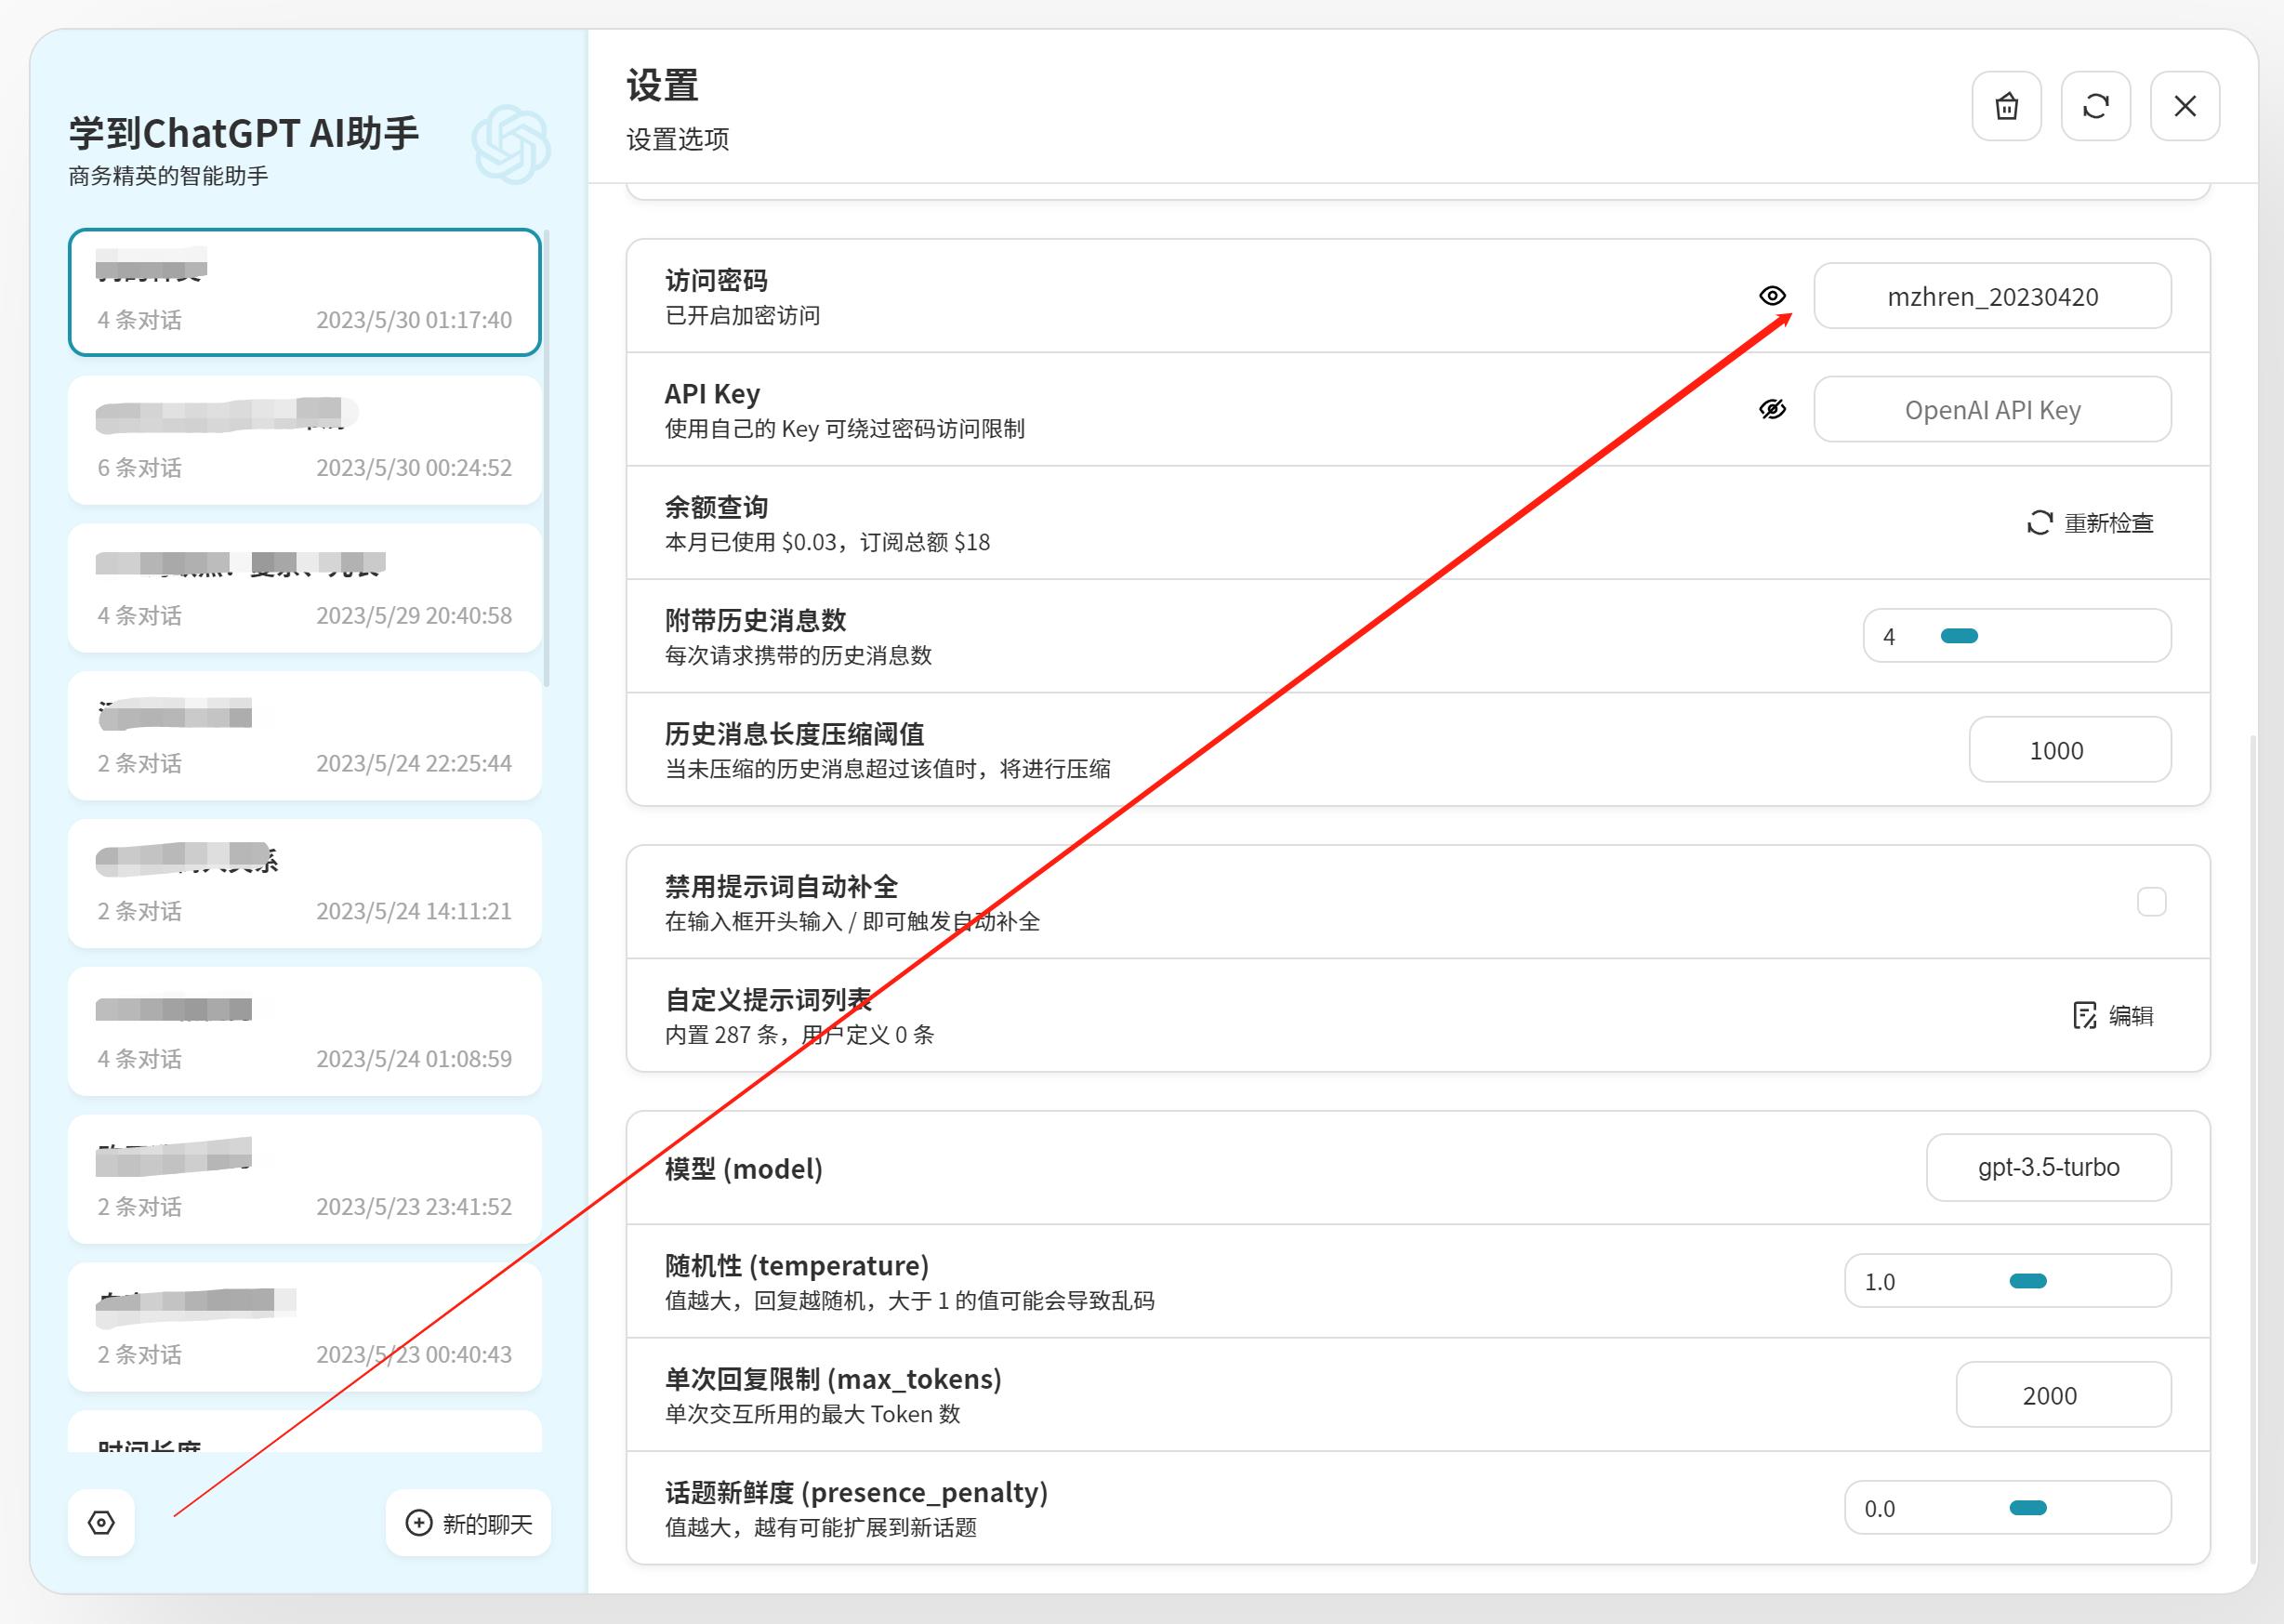Open the 模型 gpt-3.5-turbo dropdown

click(2048, 1167)
